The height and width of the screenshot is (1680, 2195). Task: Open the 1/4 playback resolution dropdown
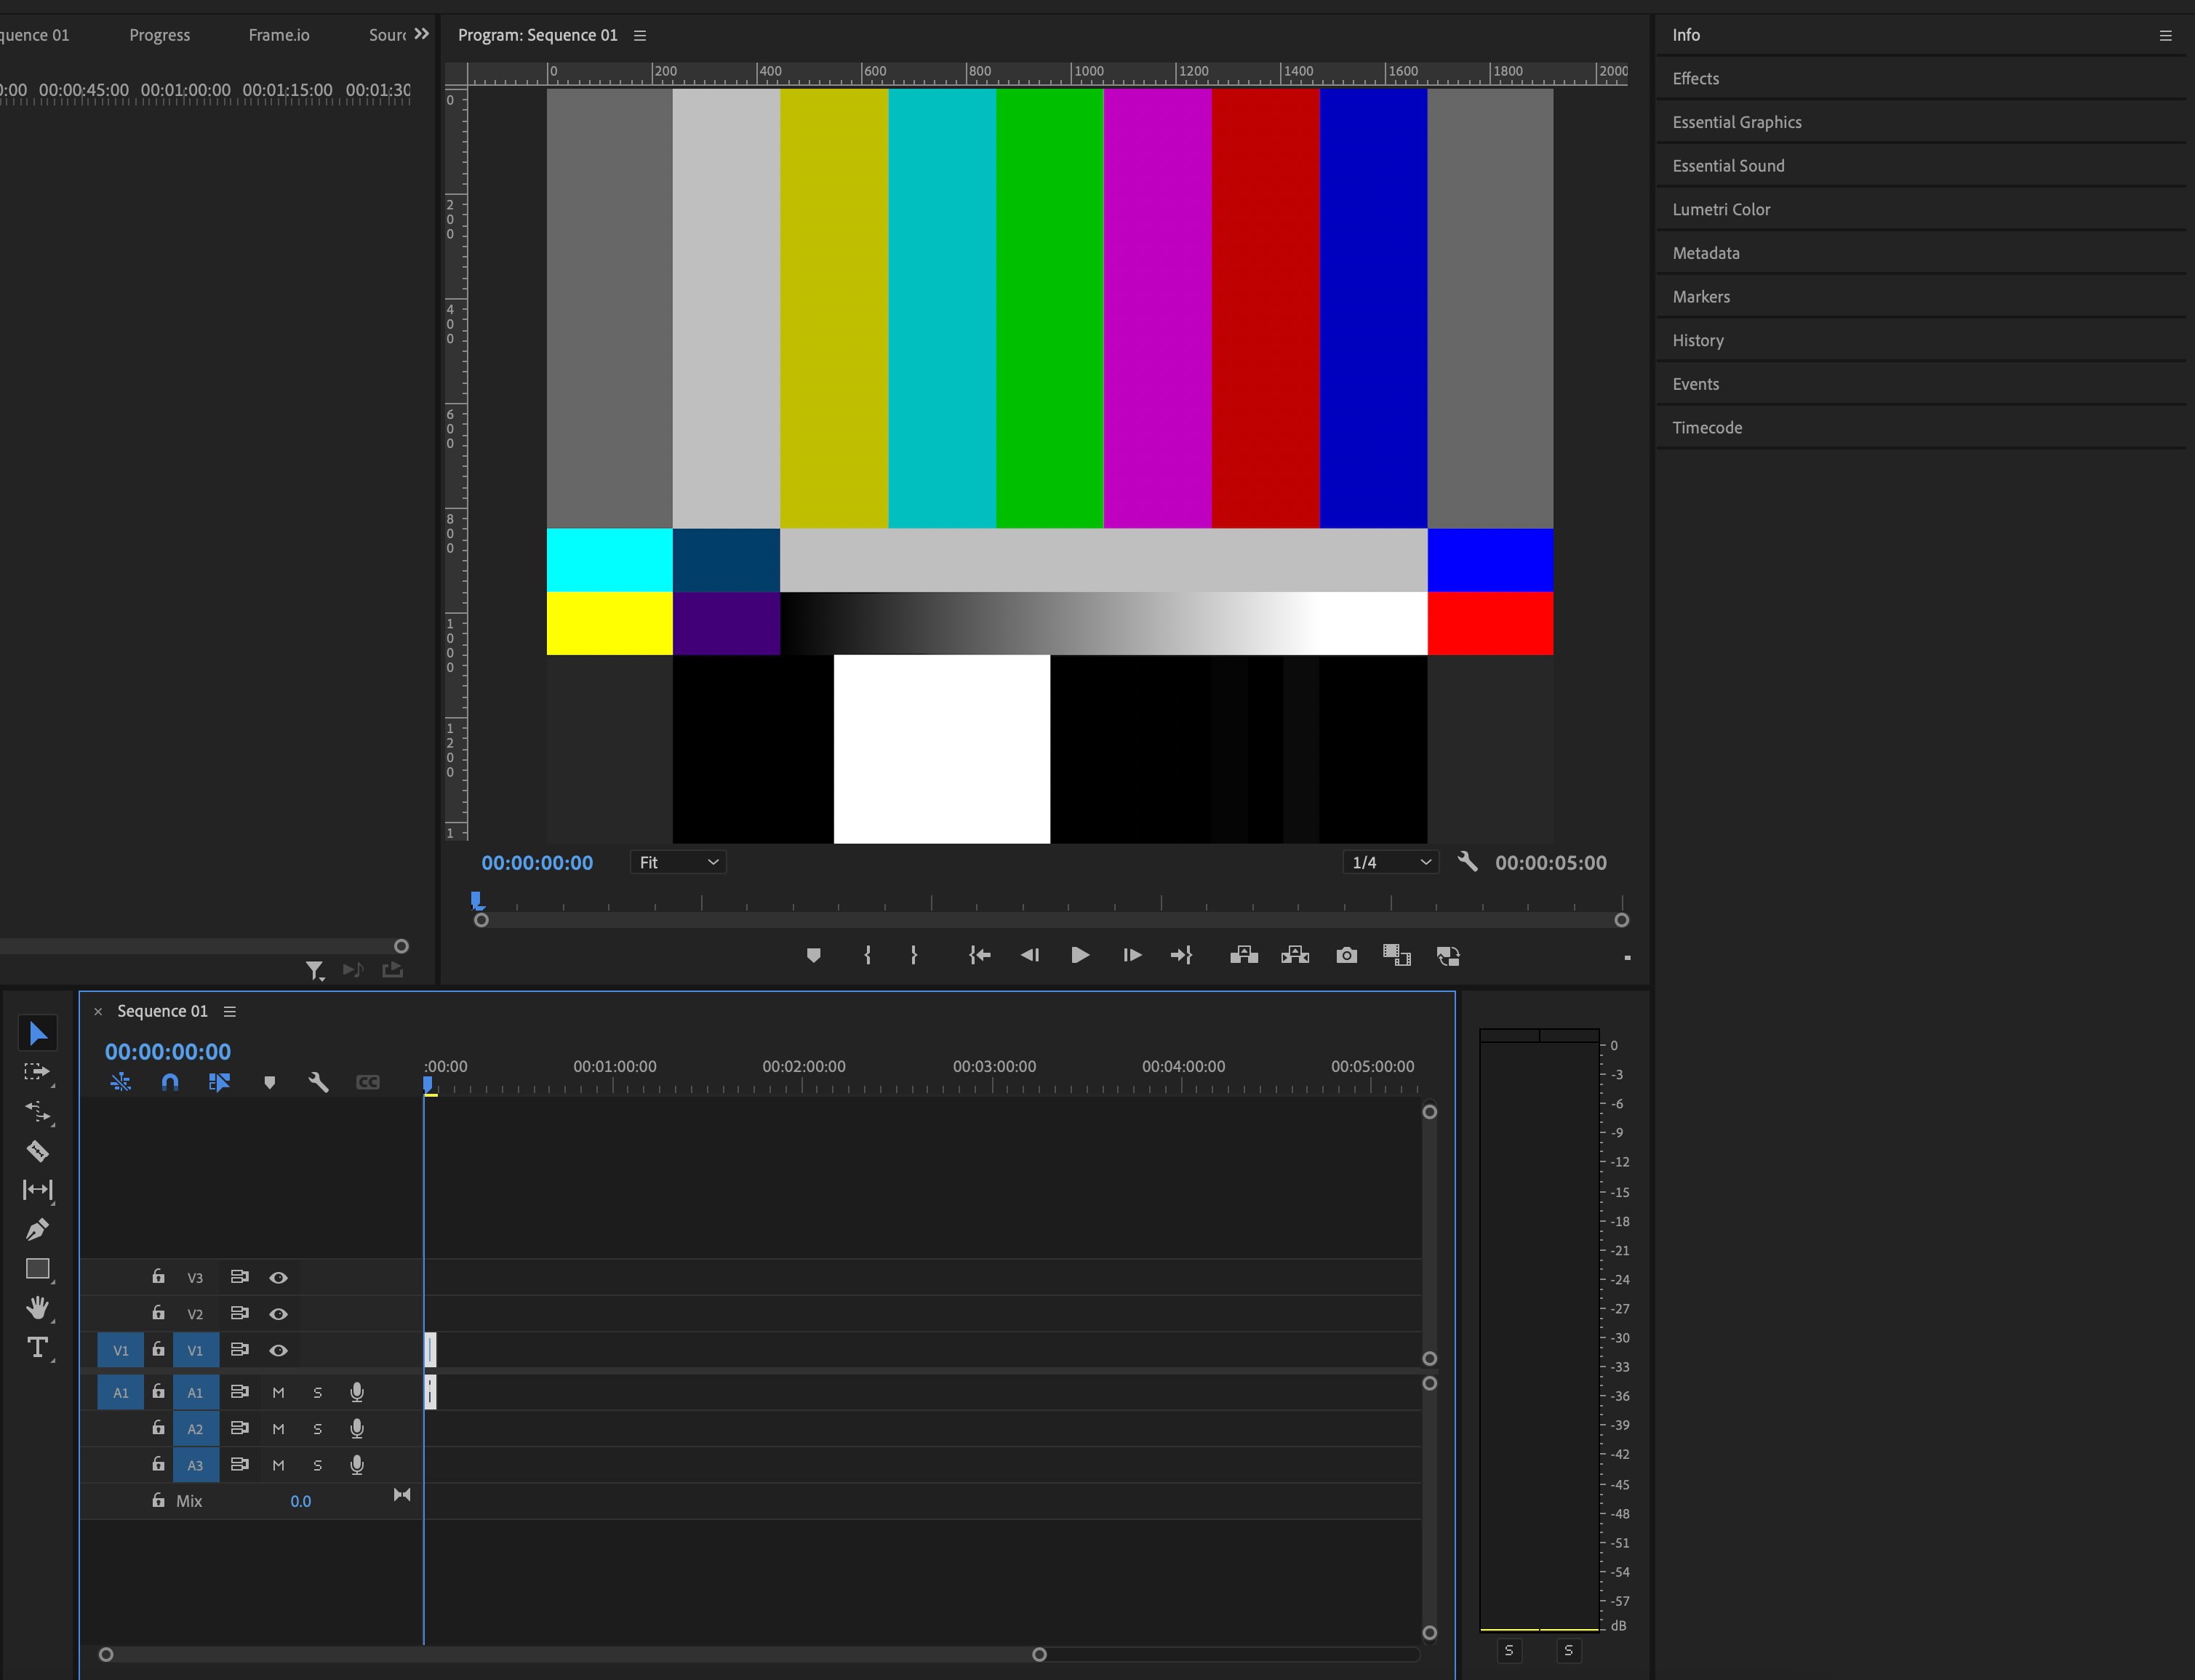point(1390,862)
